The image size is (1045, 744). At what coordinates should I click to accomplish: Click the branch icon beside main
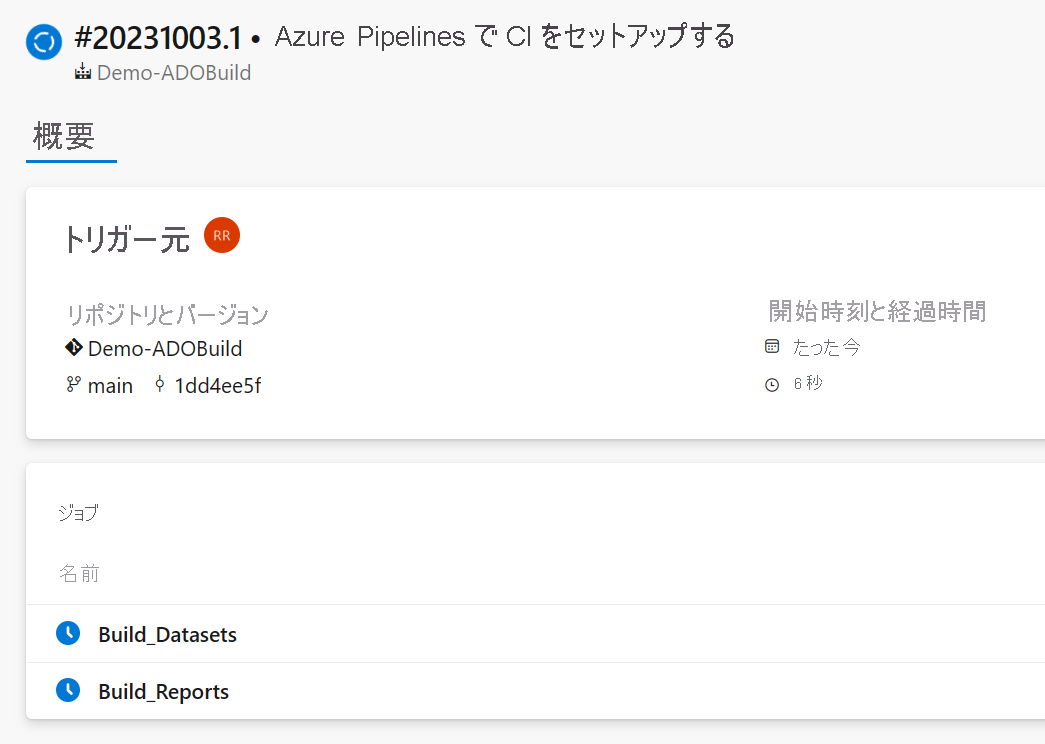tap(73, 385)
